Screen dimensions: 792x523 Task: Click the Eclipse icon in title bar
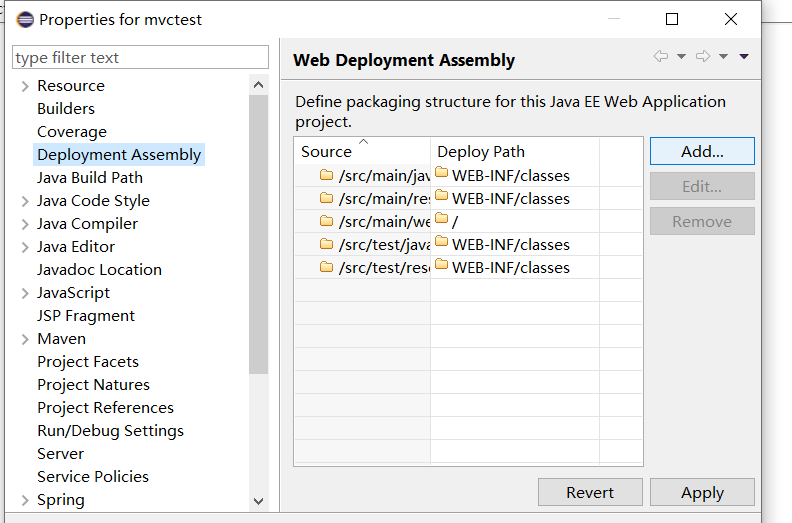point(23,19)
